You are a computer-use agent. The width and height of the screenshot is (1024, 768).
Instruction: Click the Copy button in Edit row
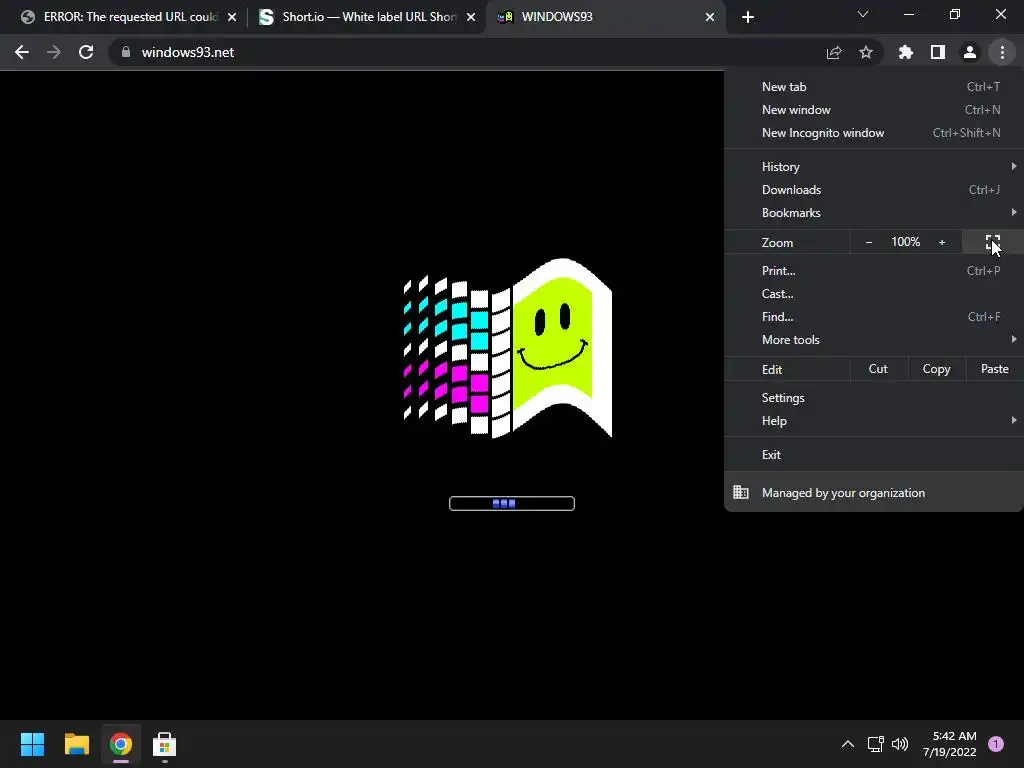click(x=936, y=369)
